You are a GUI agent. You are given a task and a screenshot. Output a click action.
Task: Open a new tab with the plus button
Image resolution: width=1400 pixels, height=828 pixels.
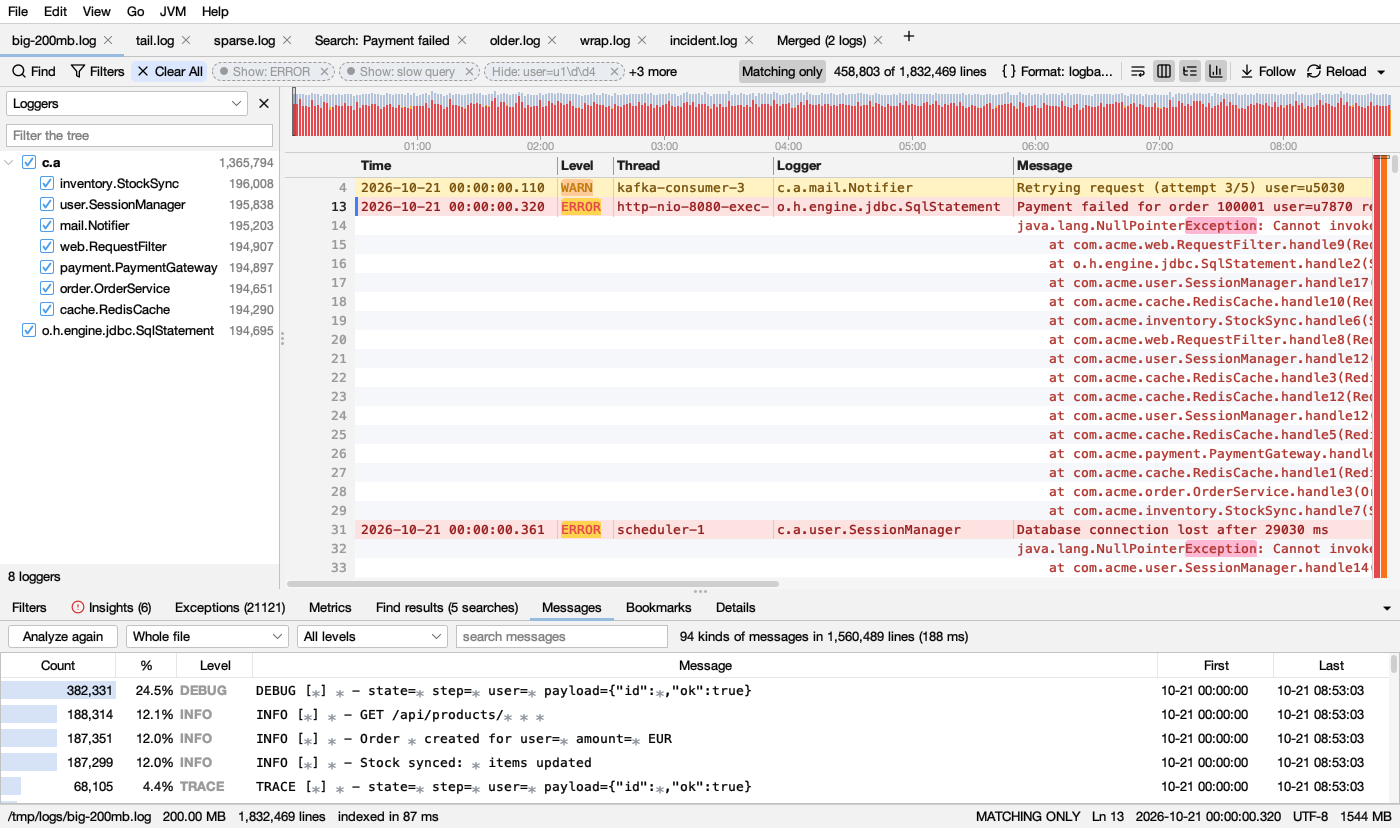908,37
